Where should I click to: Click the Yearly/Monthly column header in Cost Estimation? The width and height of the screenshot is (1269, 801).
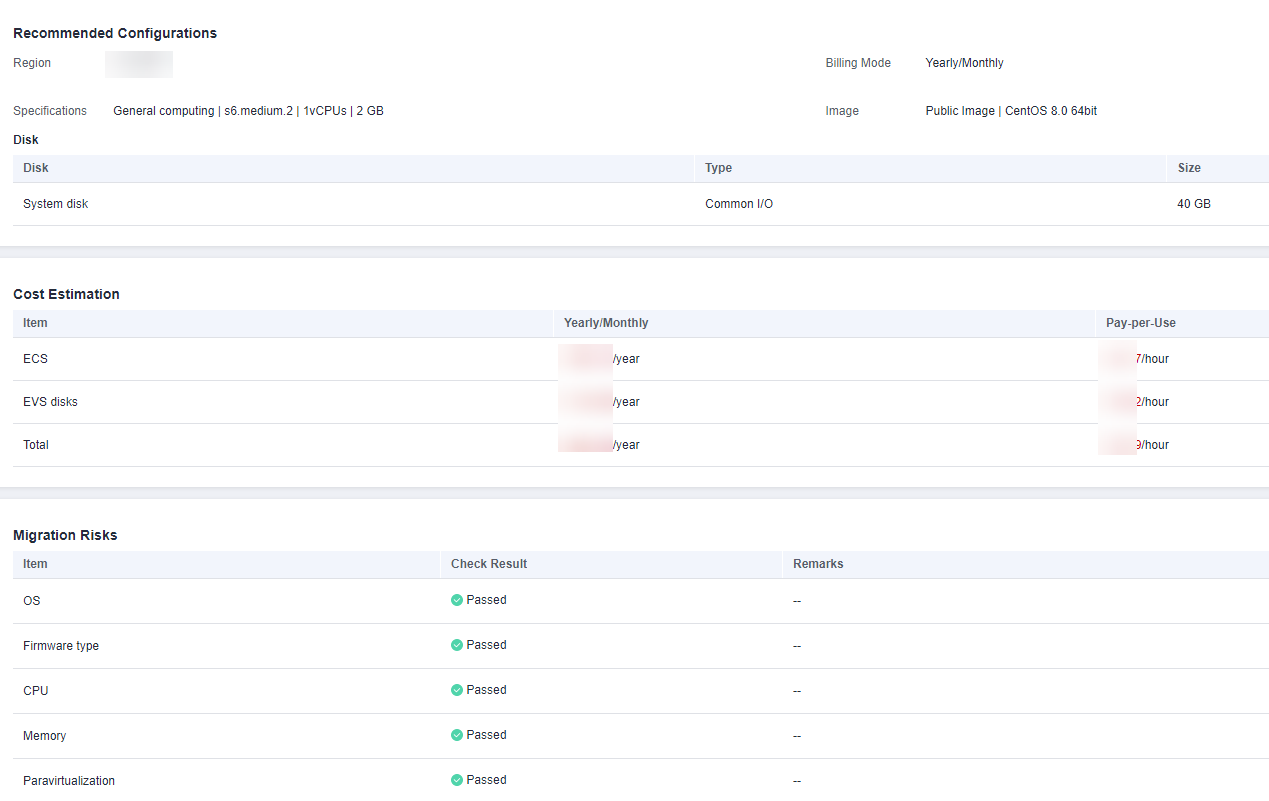click(605, 323)
